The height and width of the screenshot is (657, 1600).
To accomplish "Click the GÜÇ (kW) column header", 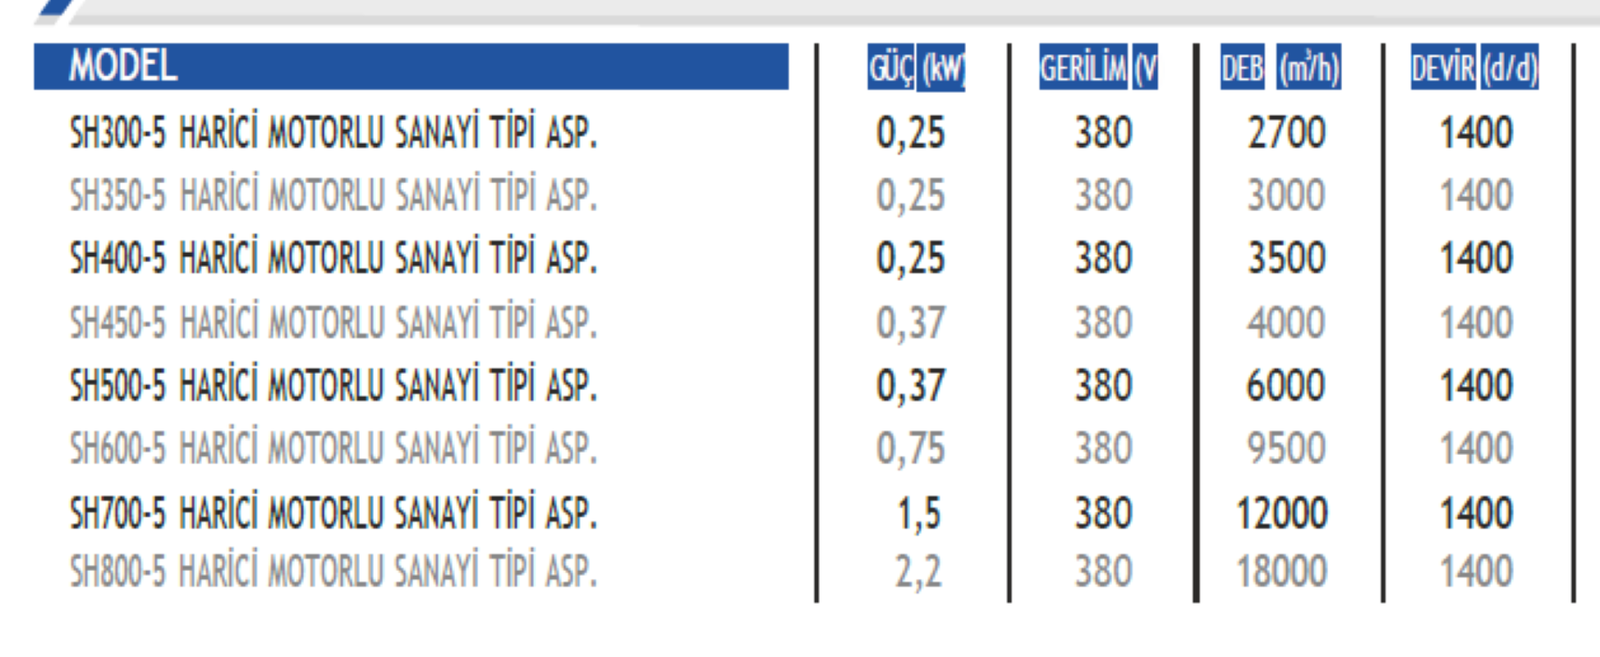I will point(916,68).
